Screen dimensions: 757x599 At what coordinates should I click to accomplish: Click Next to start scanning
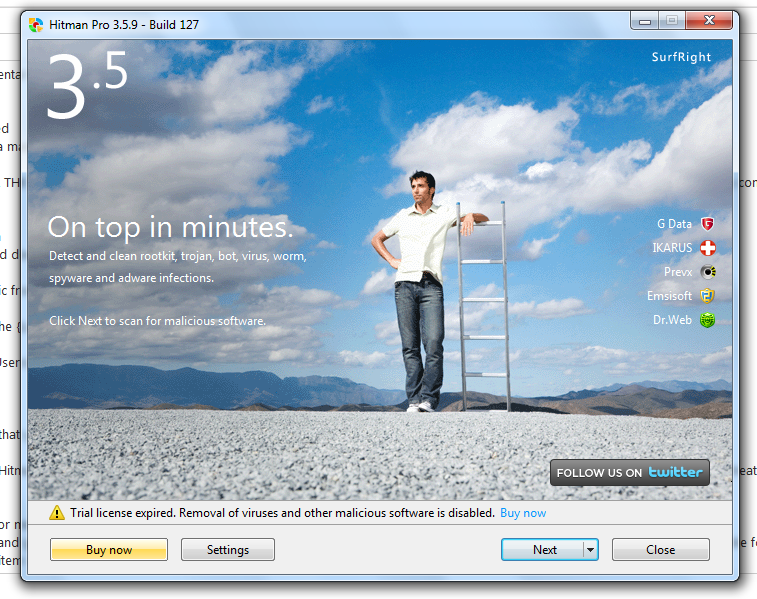click(544, 550)
